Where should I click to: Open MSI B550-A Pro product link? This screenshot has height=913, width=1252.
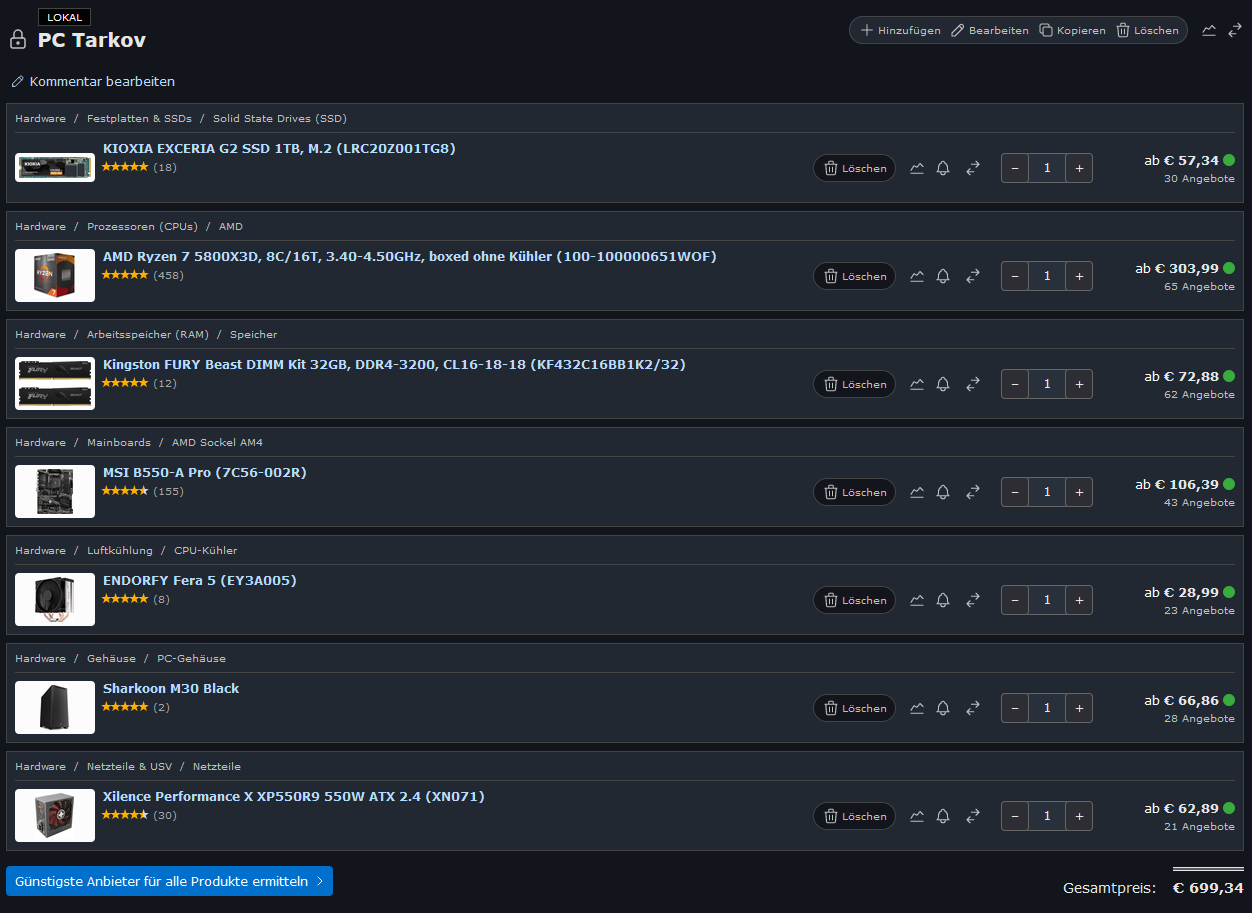[205, 472]
